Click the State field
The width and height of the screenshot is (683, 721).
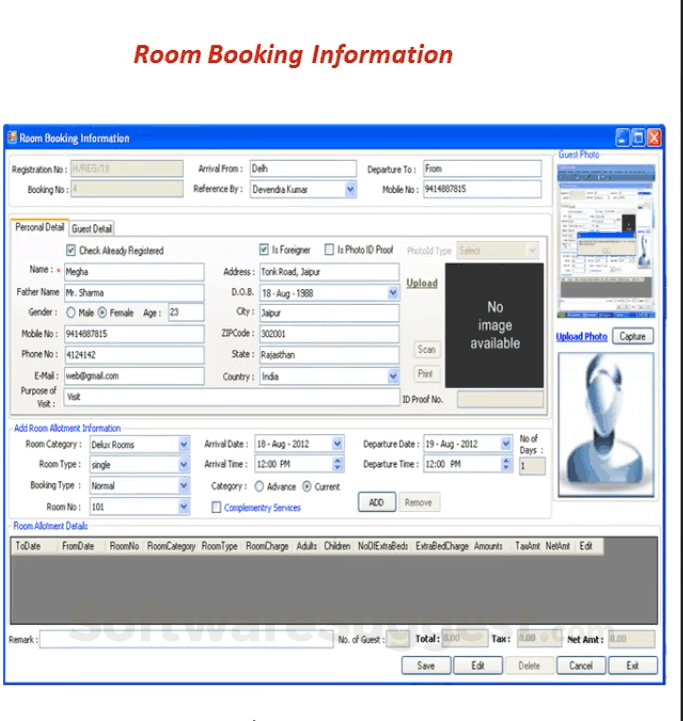[329, 355]
